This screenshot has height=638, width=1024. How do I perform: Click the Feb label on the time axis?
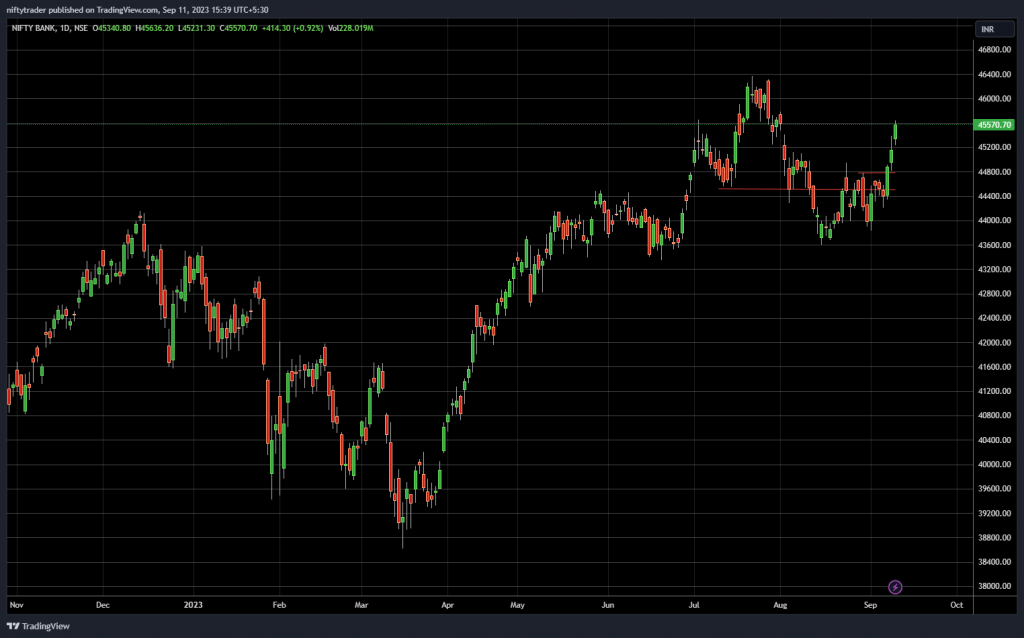click(279, 605)
